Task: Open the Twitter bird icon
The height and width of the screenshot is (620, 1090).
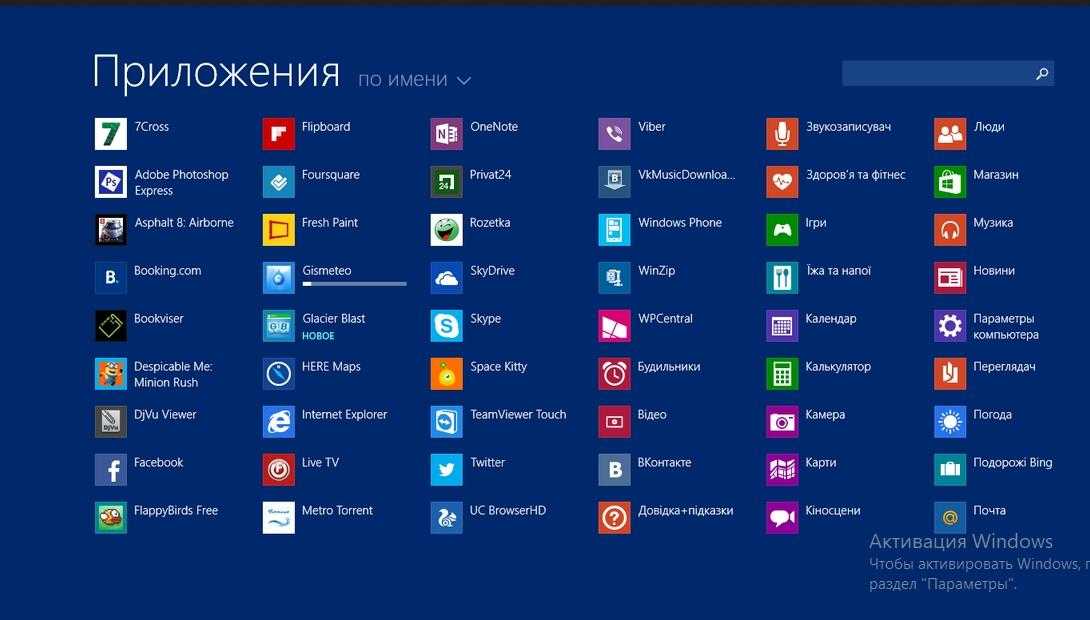Action: pos(446,469)
